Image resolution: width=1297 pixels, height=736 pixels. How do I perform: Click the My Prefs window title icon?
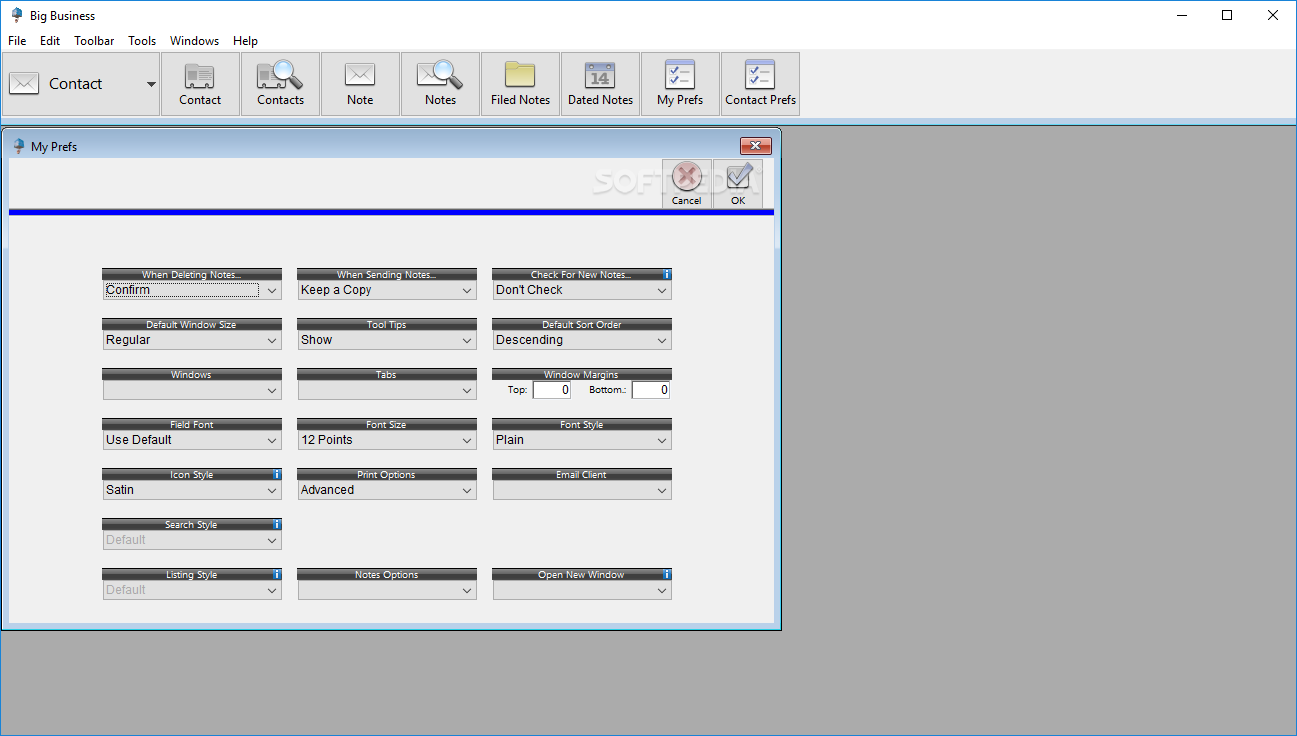tap(18, 146)
